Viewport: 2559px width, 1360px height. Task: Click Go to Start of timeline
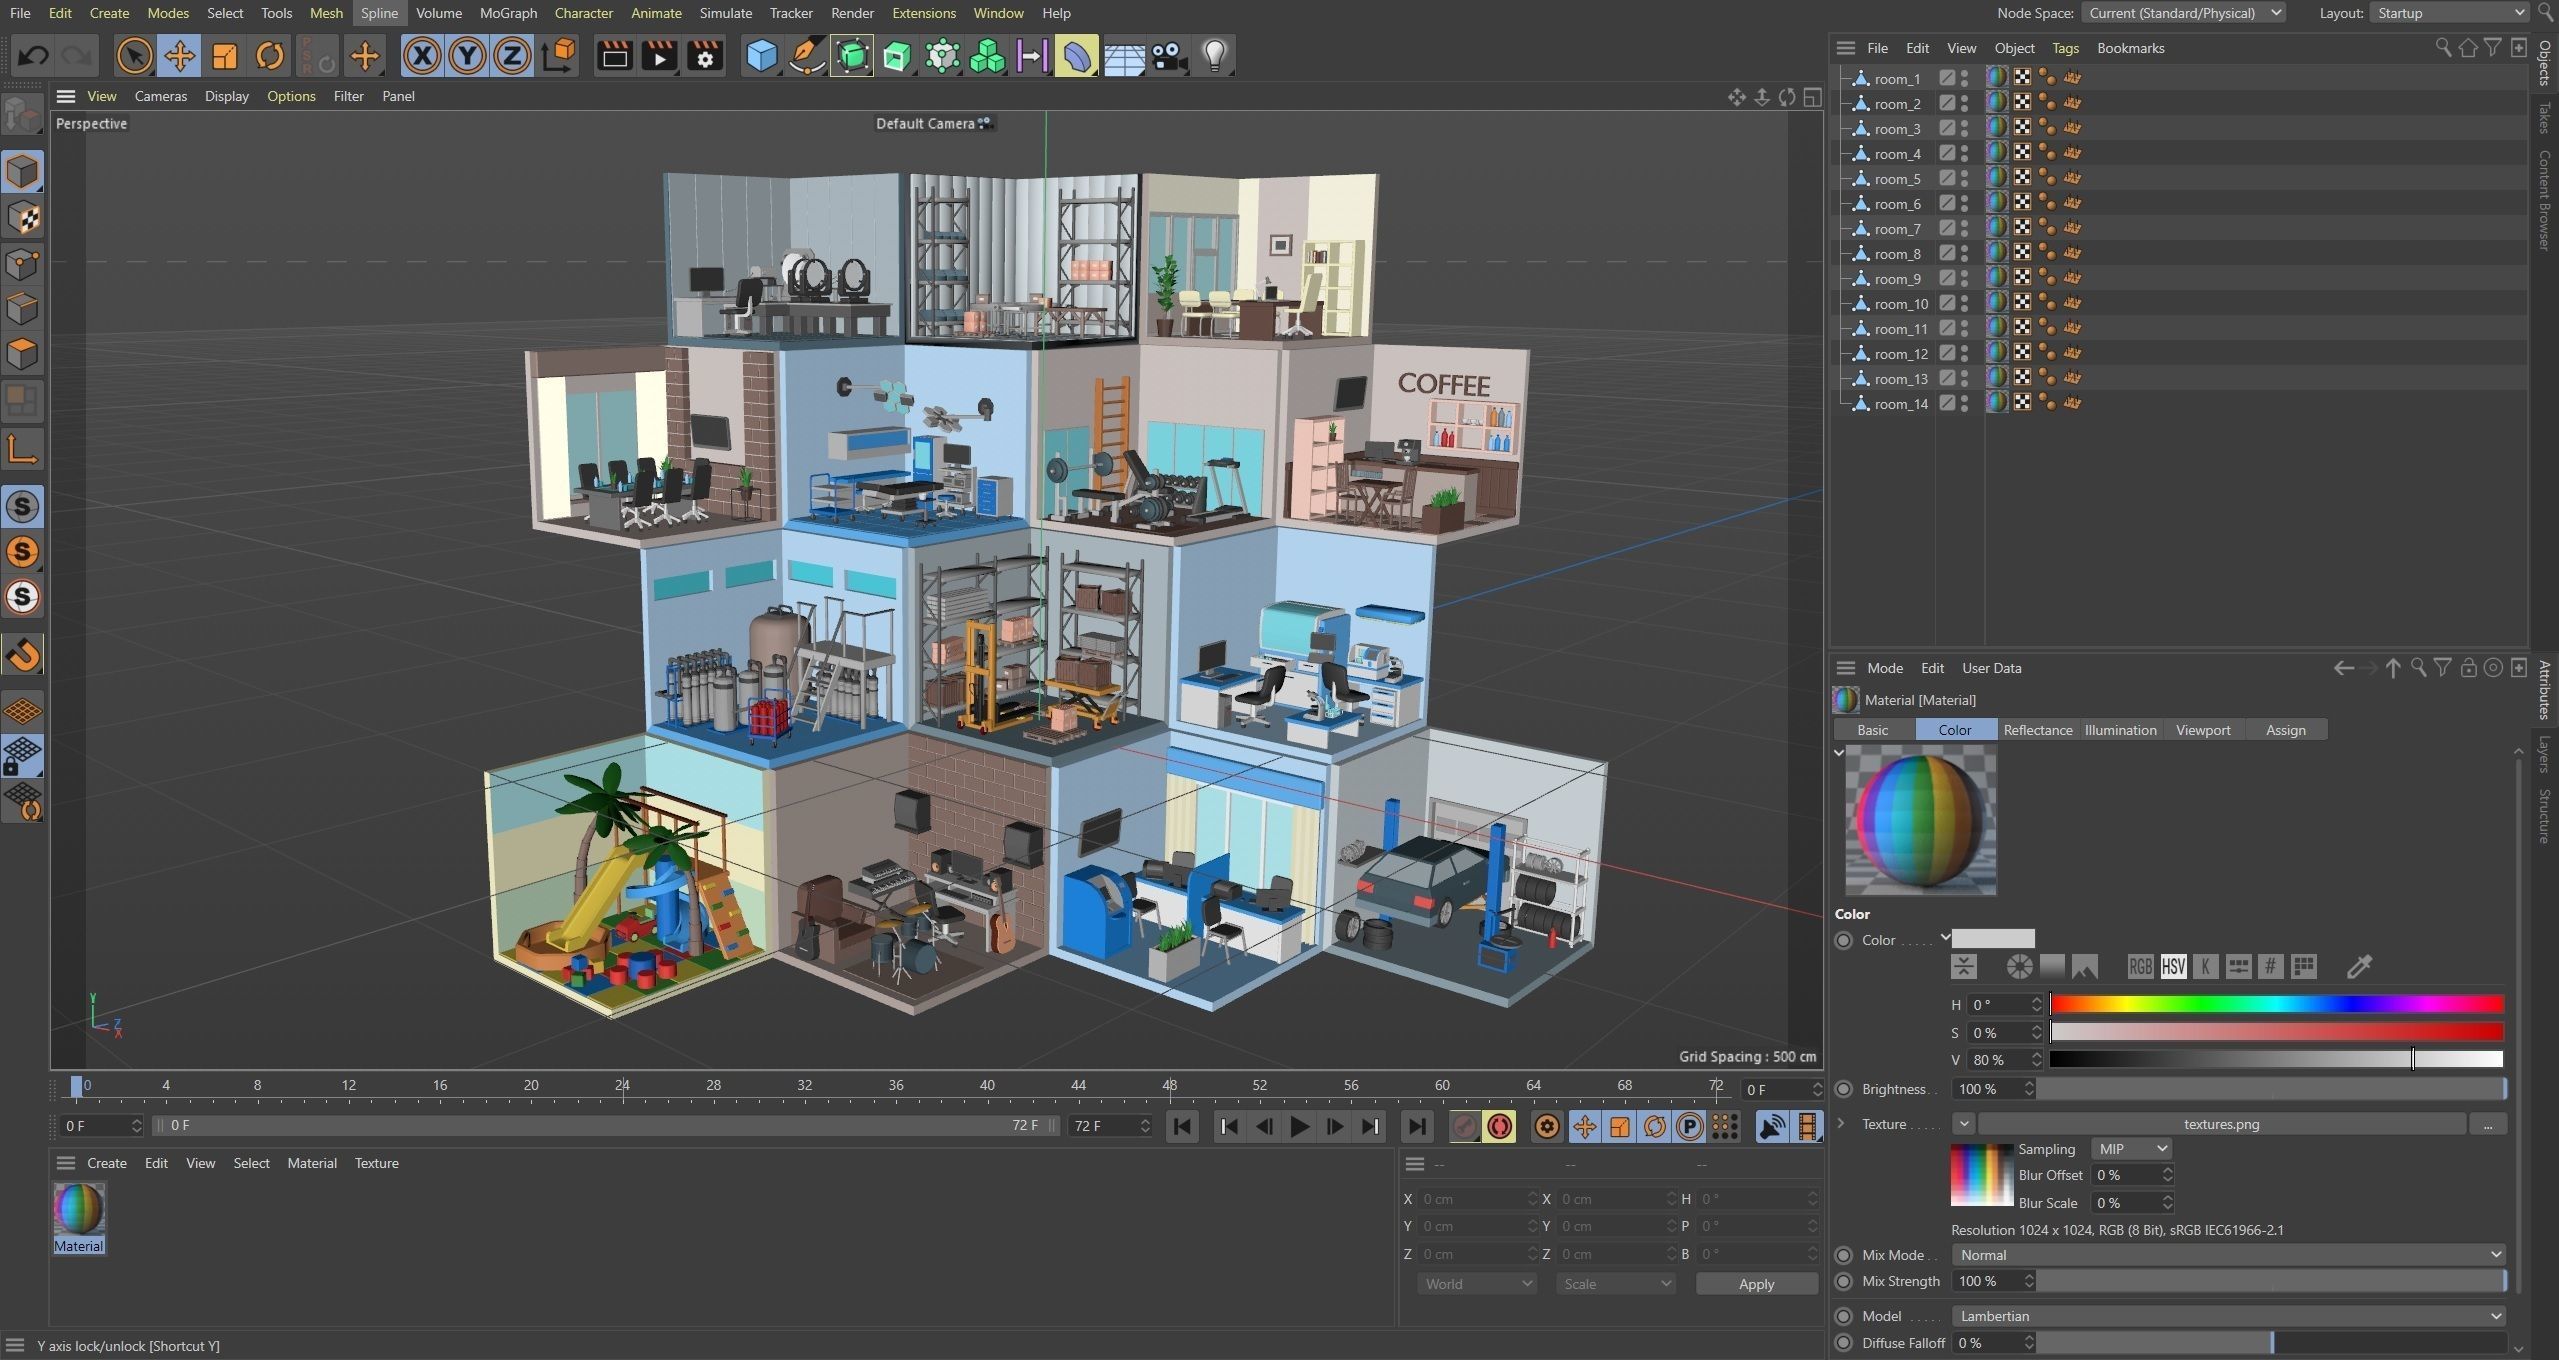click(1182, 1127)
